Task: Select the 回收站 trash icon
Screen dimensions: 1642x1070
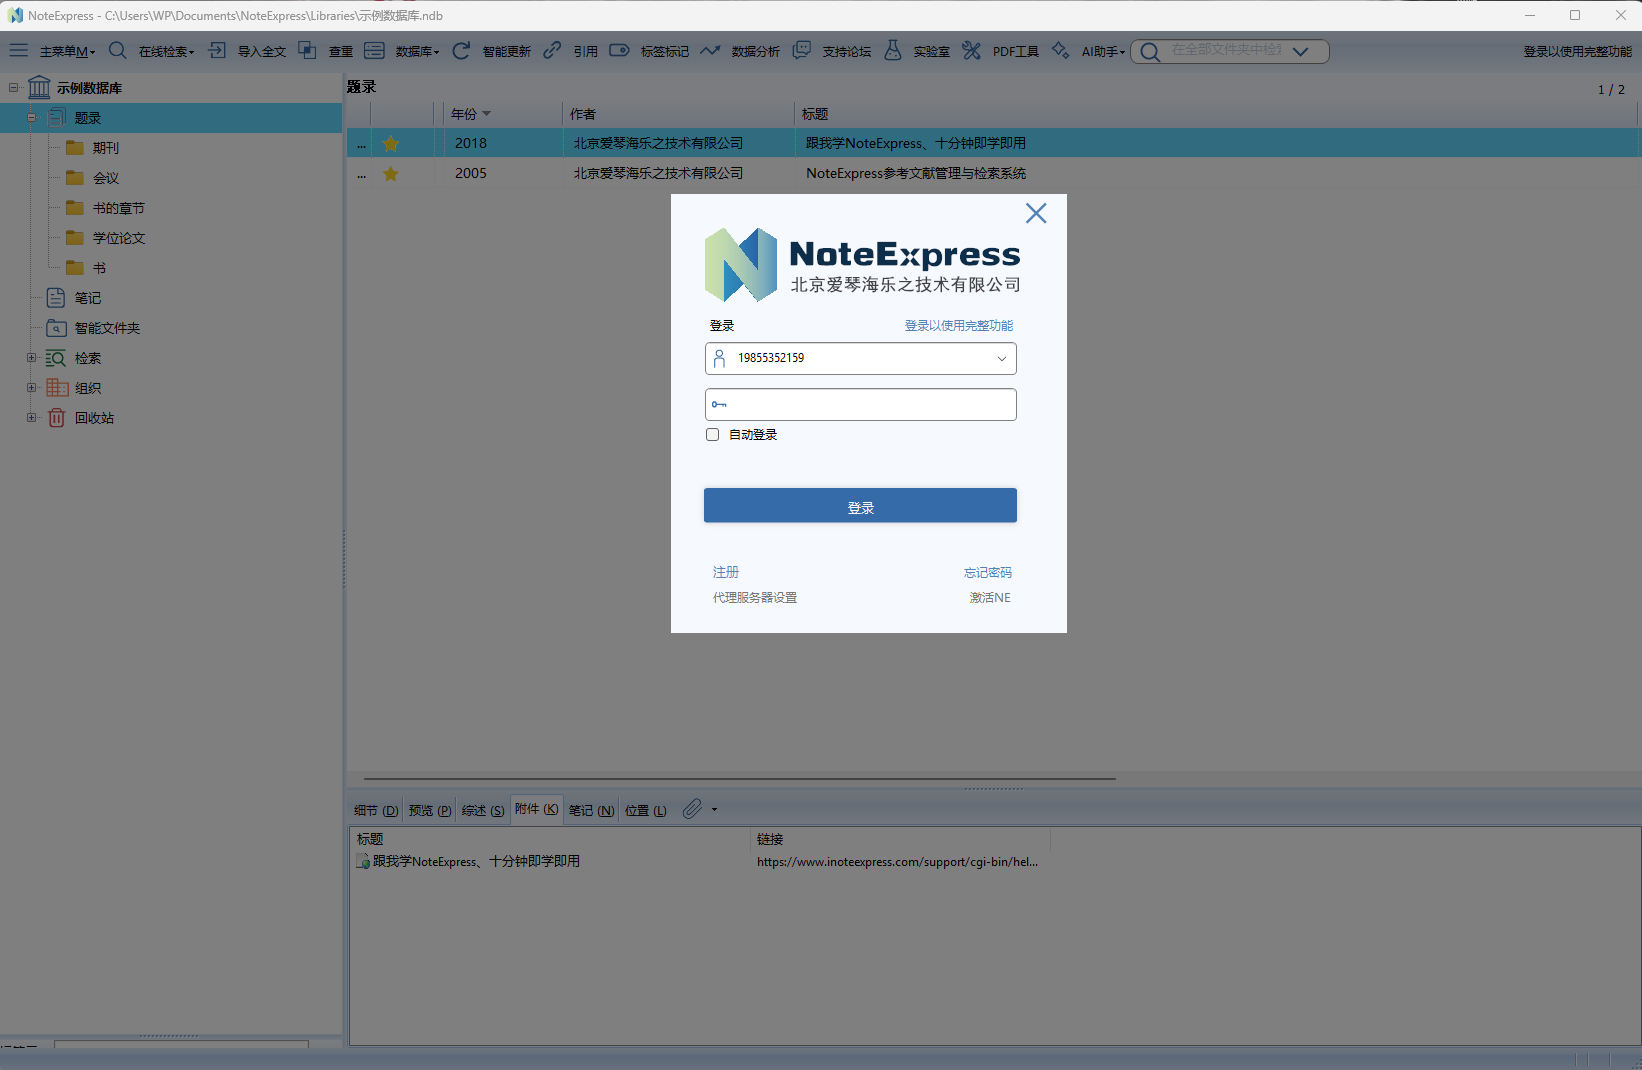Action: 56,418
